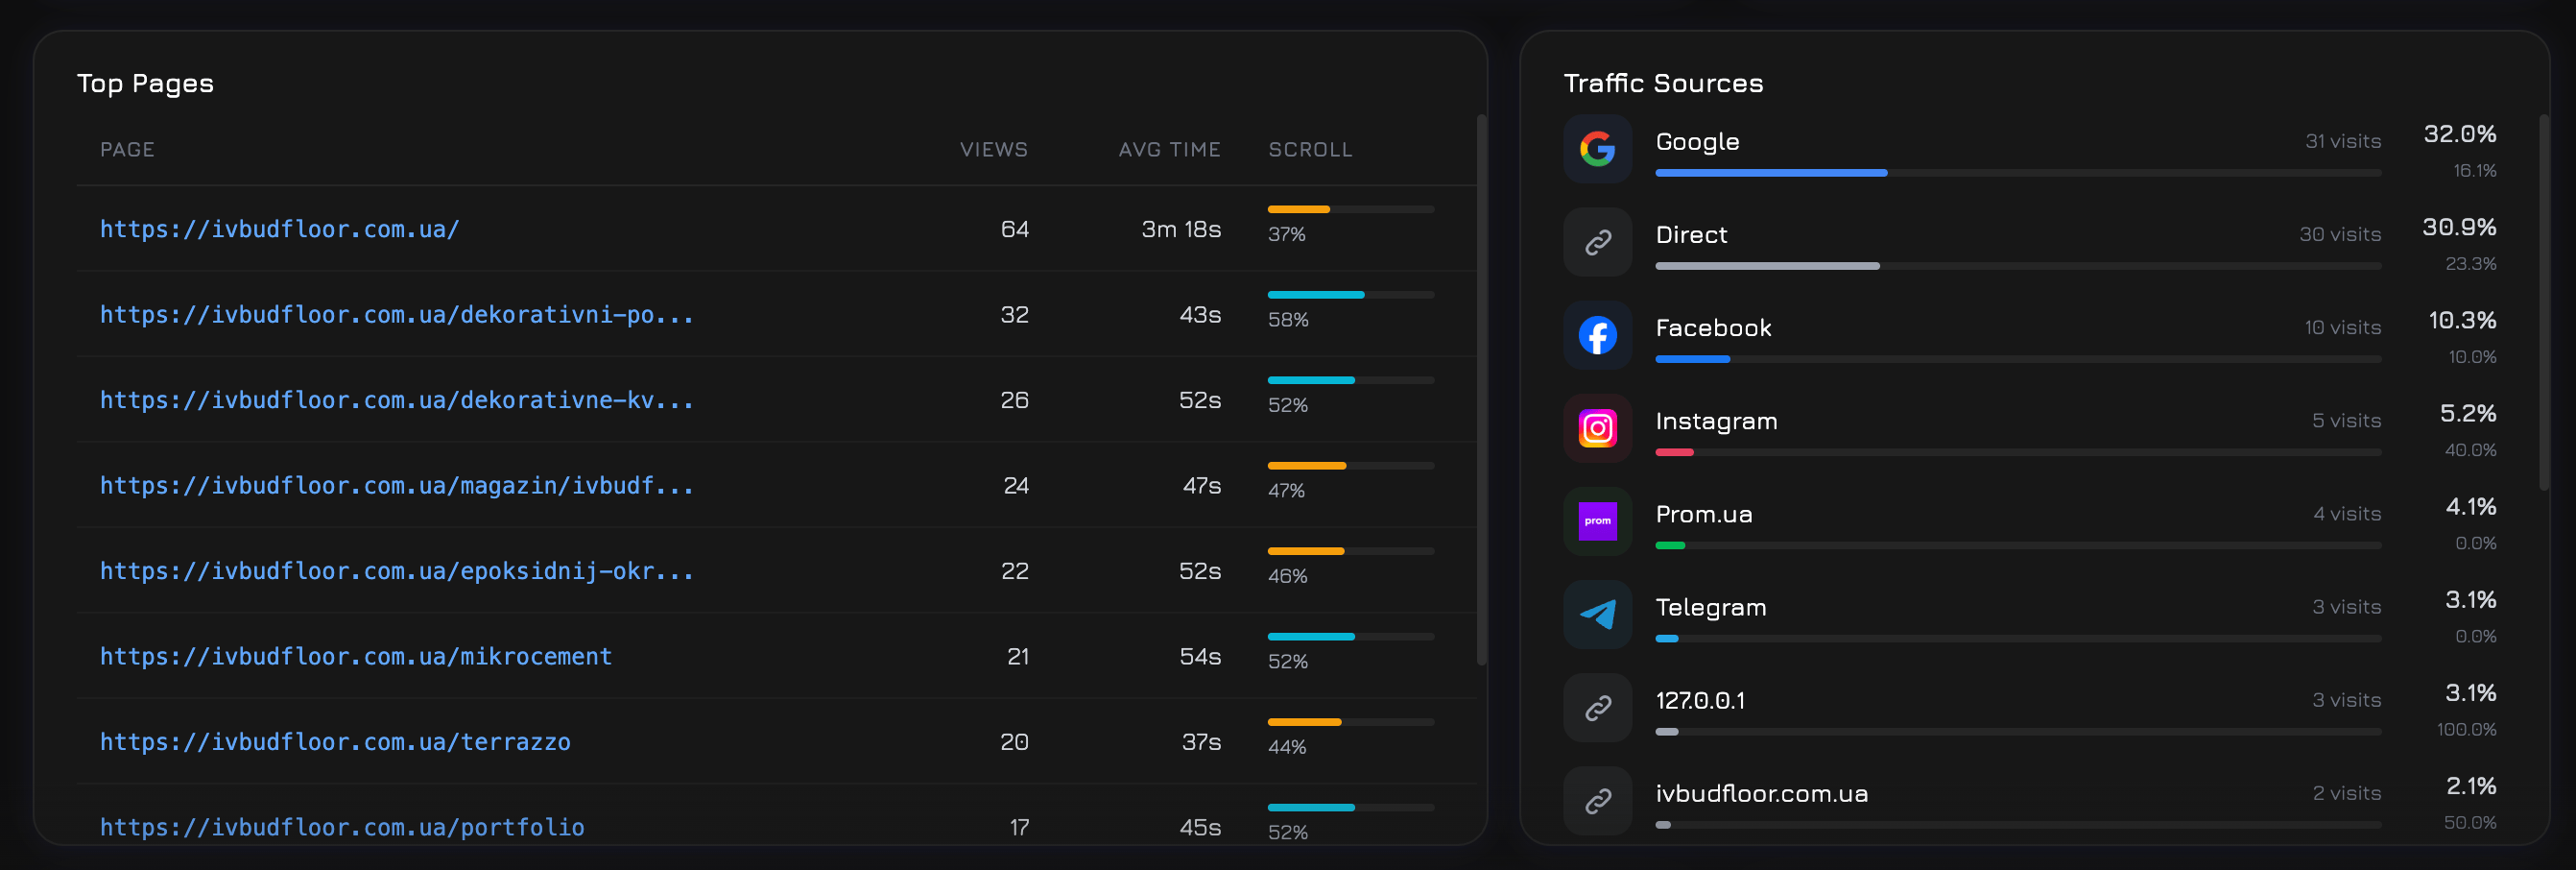Open the epoksidnij-okr... page link

(397, 571)
